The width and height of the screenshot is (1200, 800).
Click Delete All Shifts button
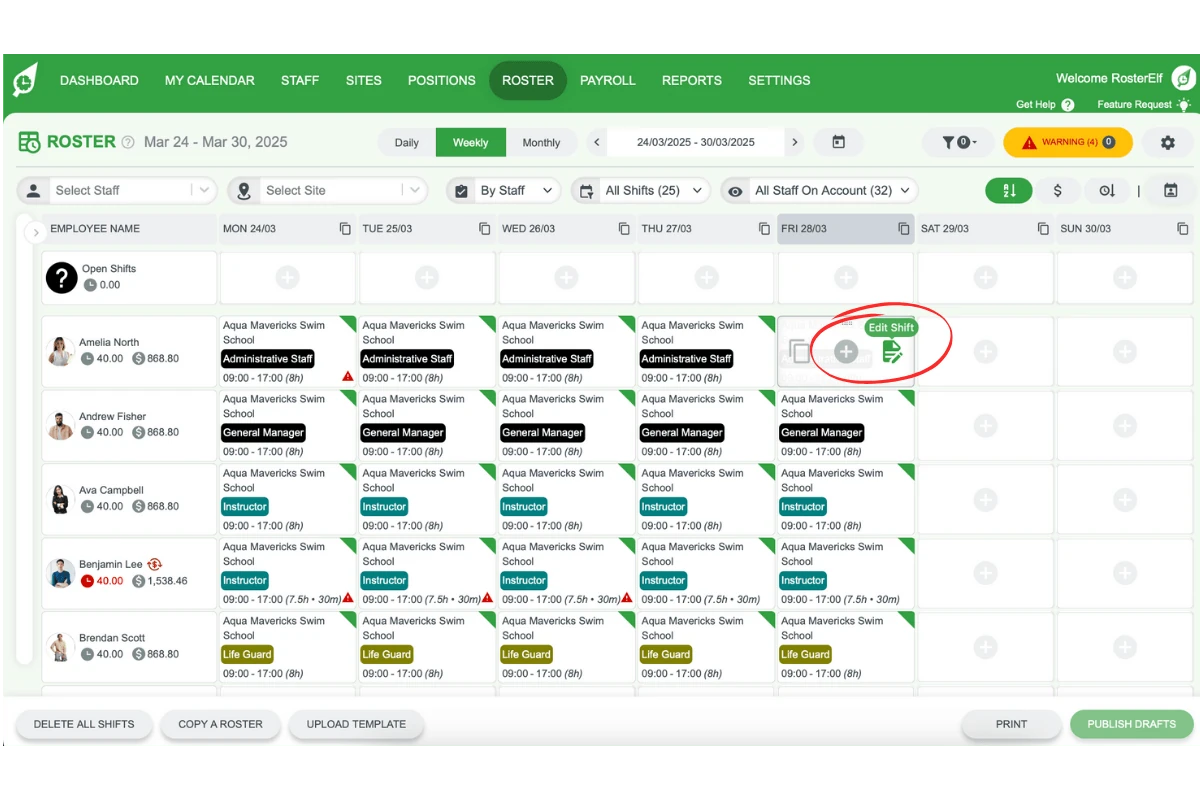click(84, 724)
